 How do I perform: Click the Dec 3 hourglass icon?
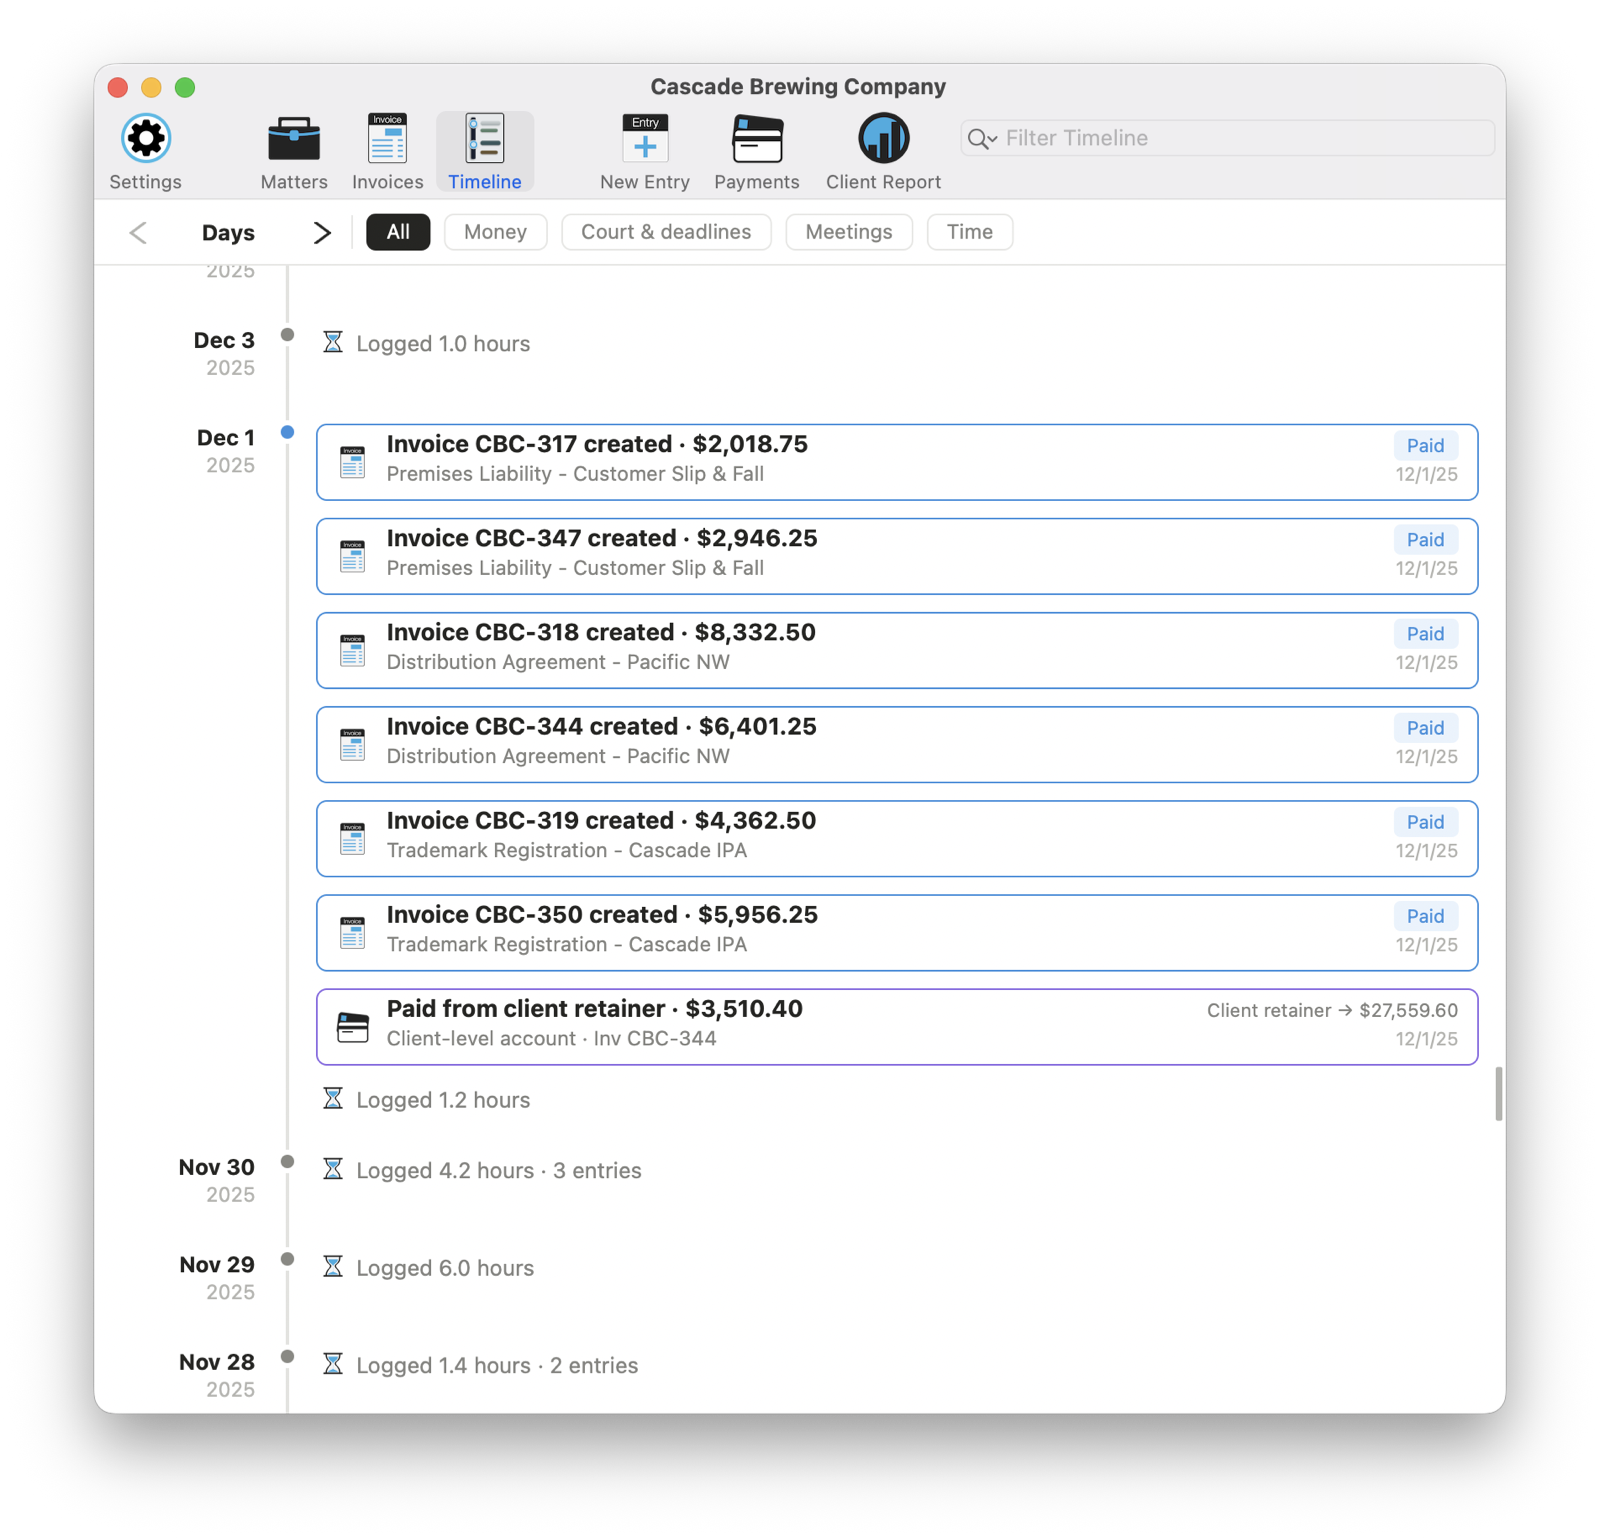[333, 343]
